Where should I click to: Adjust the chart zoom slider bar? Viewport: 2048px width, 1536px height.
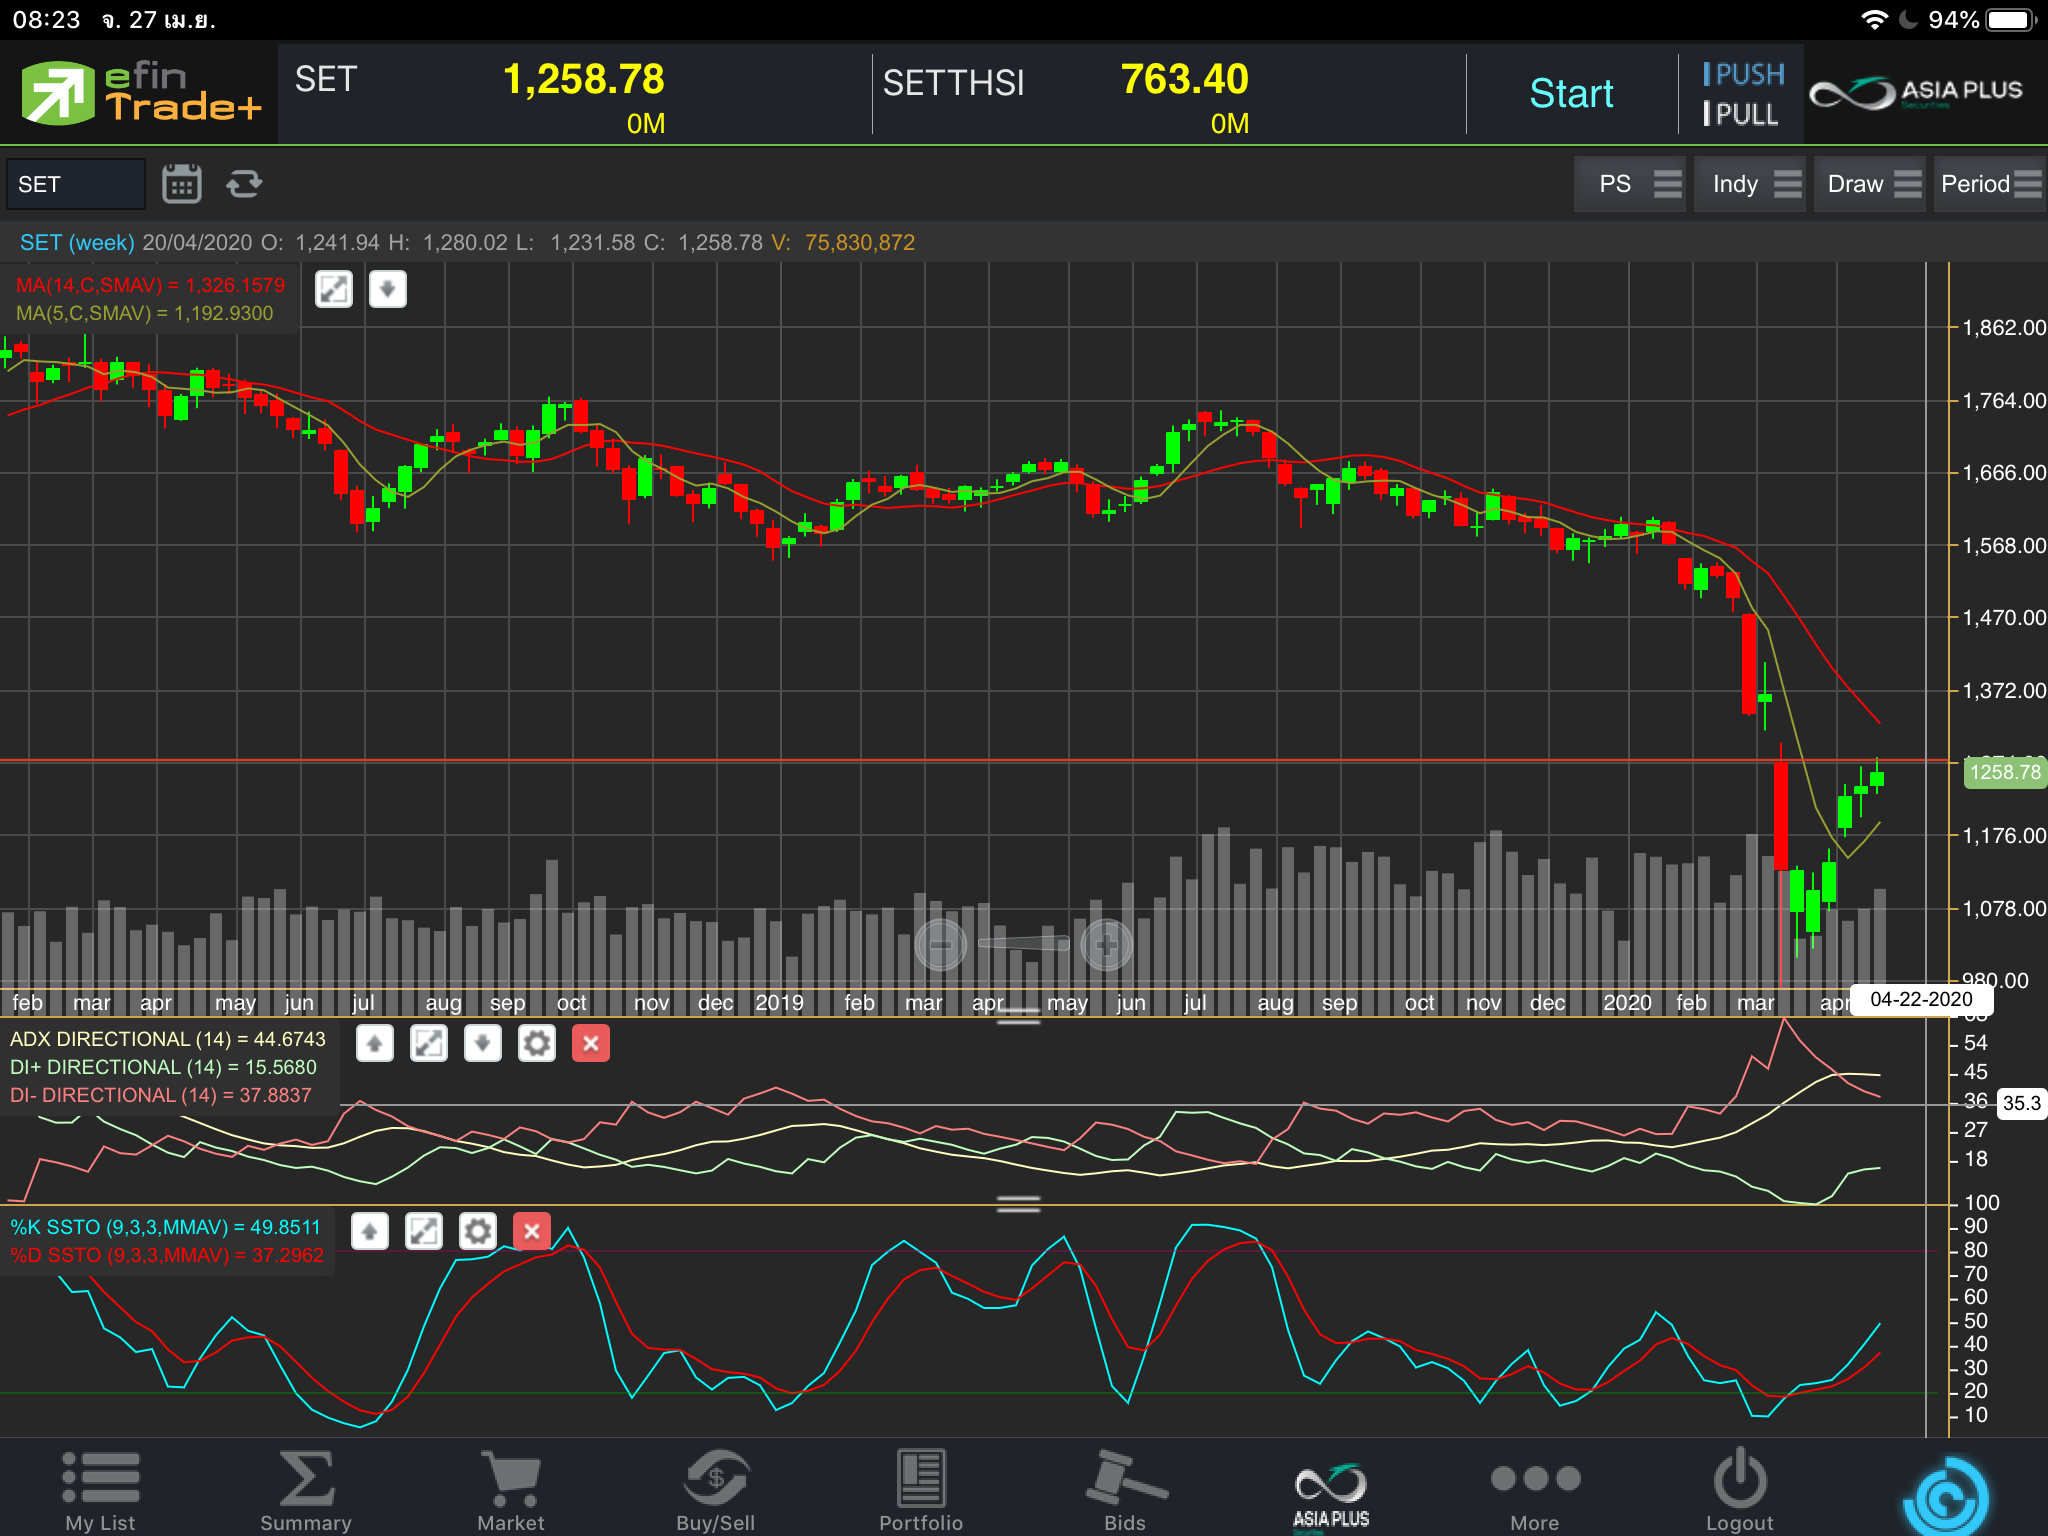click(x=1024, y=943)
